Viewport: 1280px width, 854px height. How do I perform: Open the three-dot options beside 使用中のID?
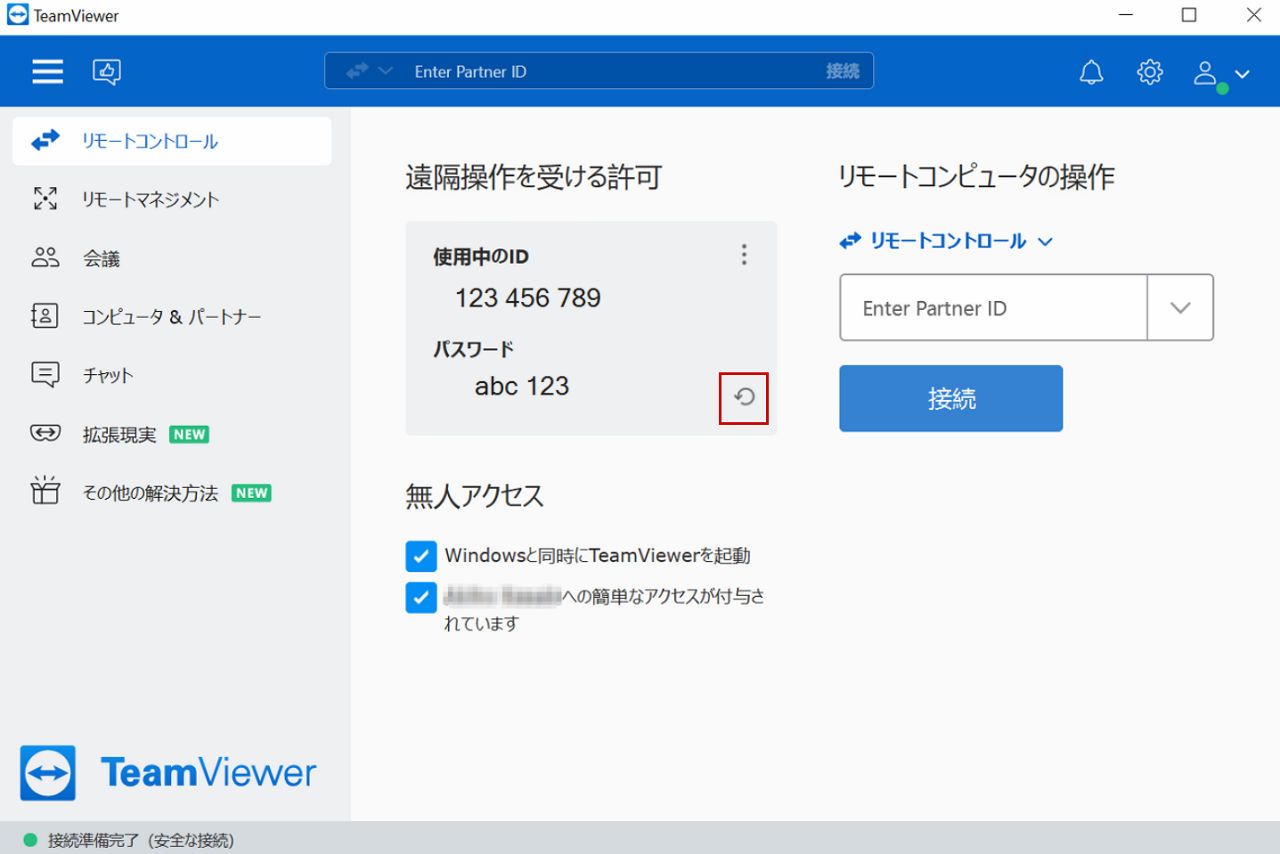point(743,255)
